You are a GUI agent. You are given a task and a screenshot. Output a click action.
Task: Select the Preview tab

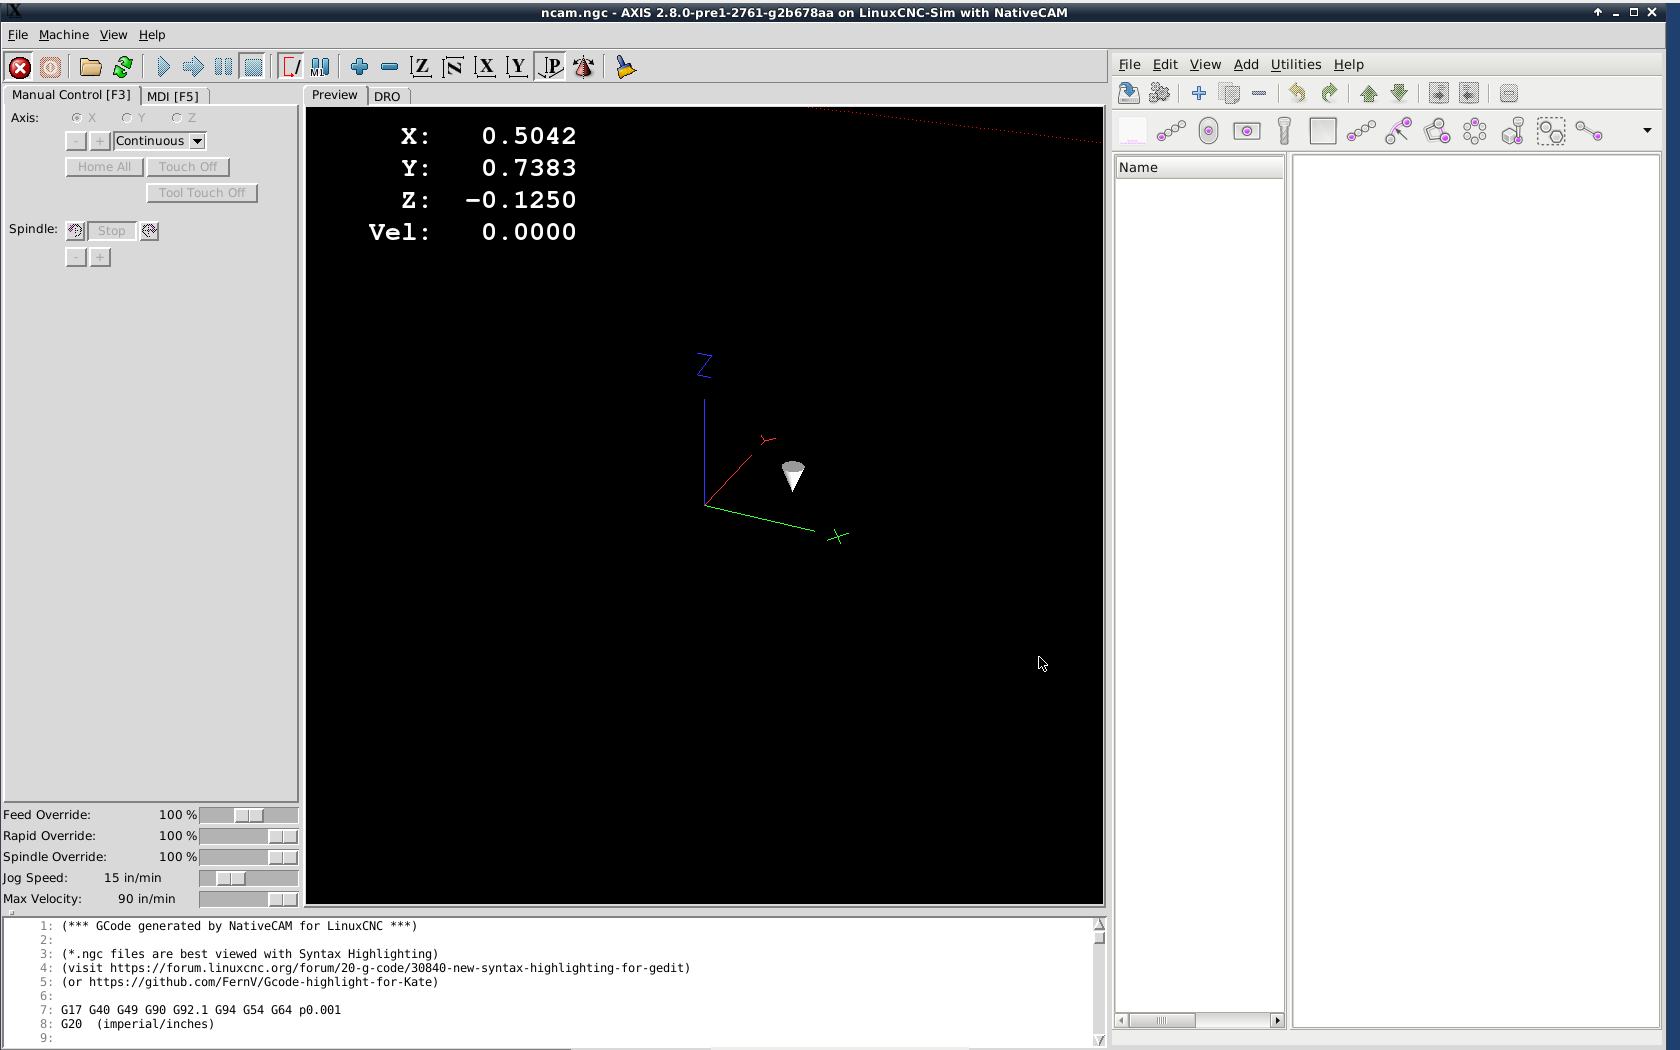[x=334, y=95]
